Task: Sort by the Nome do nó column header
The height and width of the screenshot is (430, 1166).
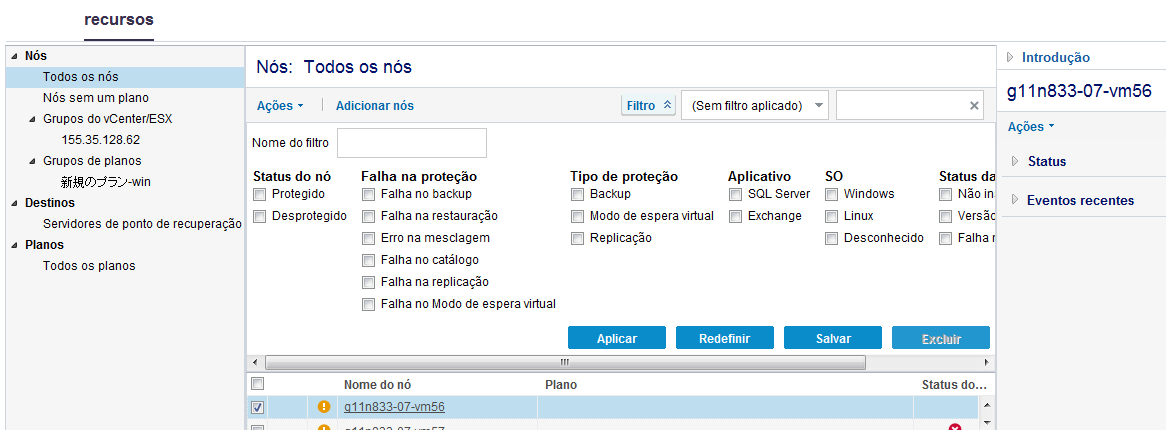Action: click(x=378, y=385)
